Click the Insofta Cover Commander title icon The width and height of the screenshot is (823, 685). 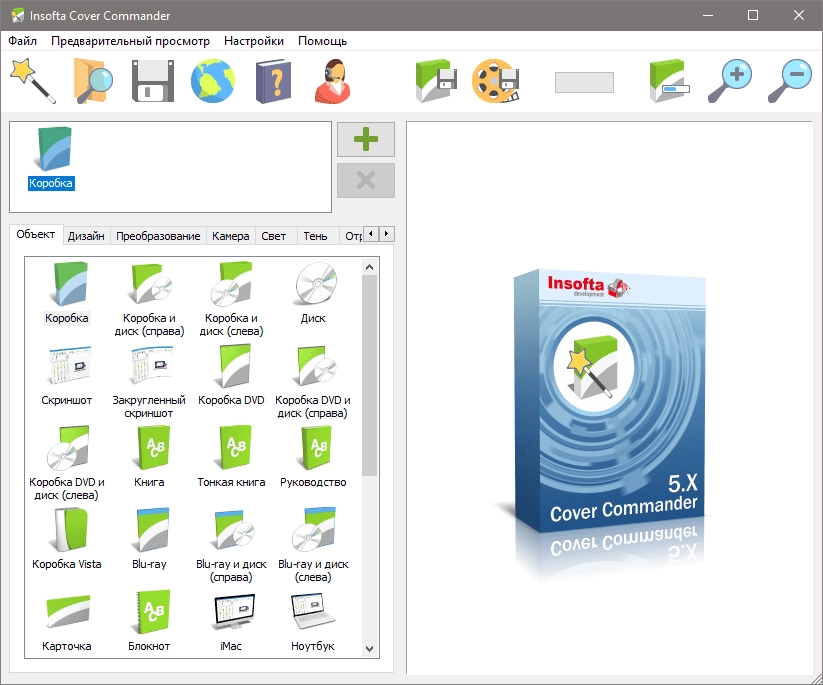click(17, 15)
